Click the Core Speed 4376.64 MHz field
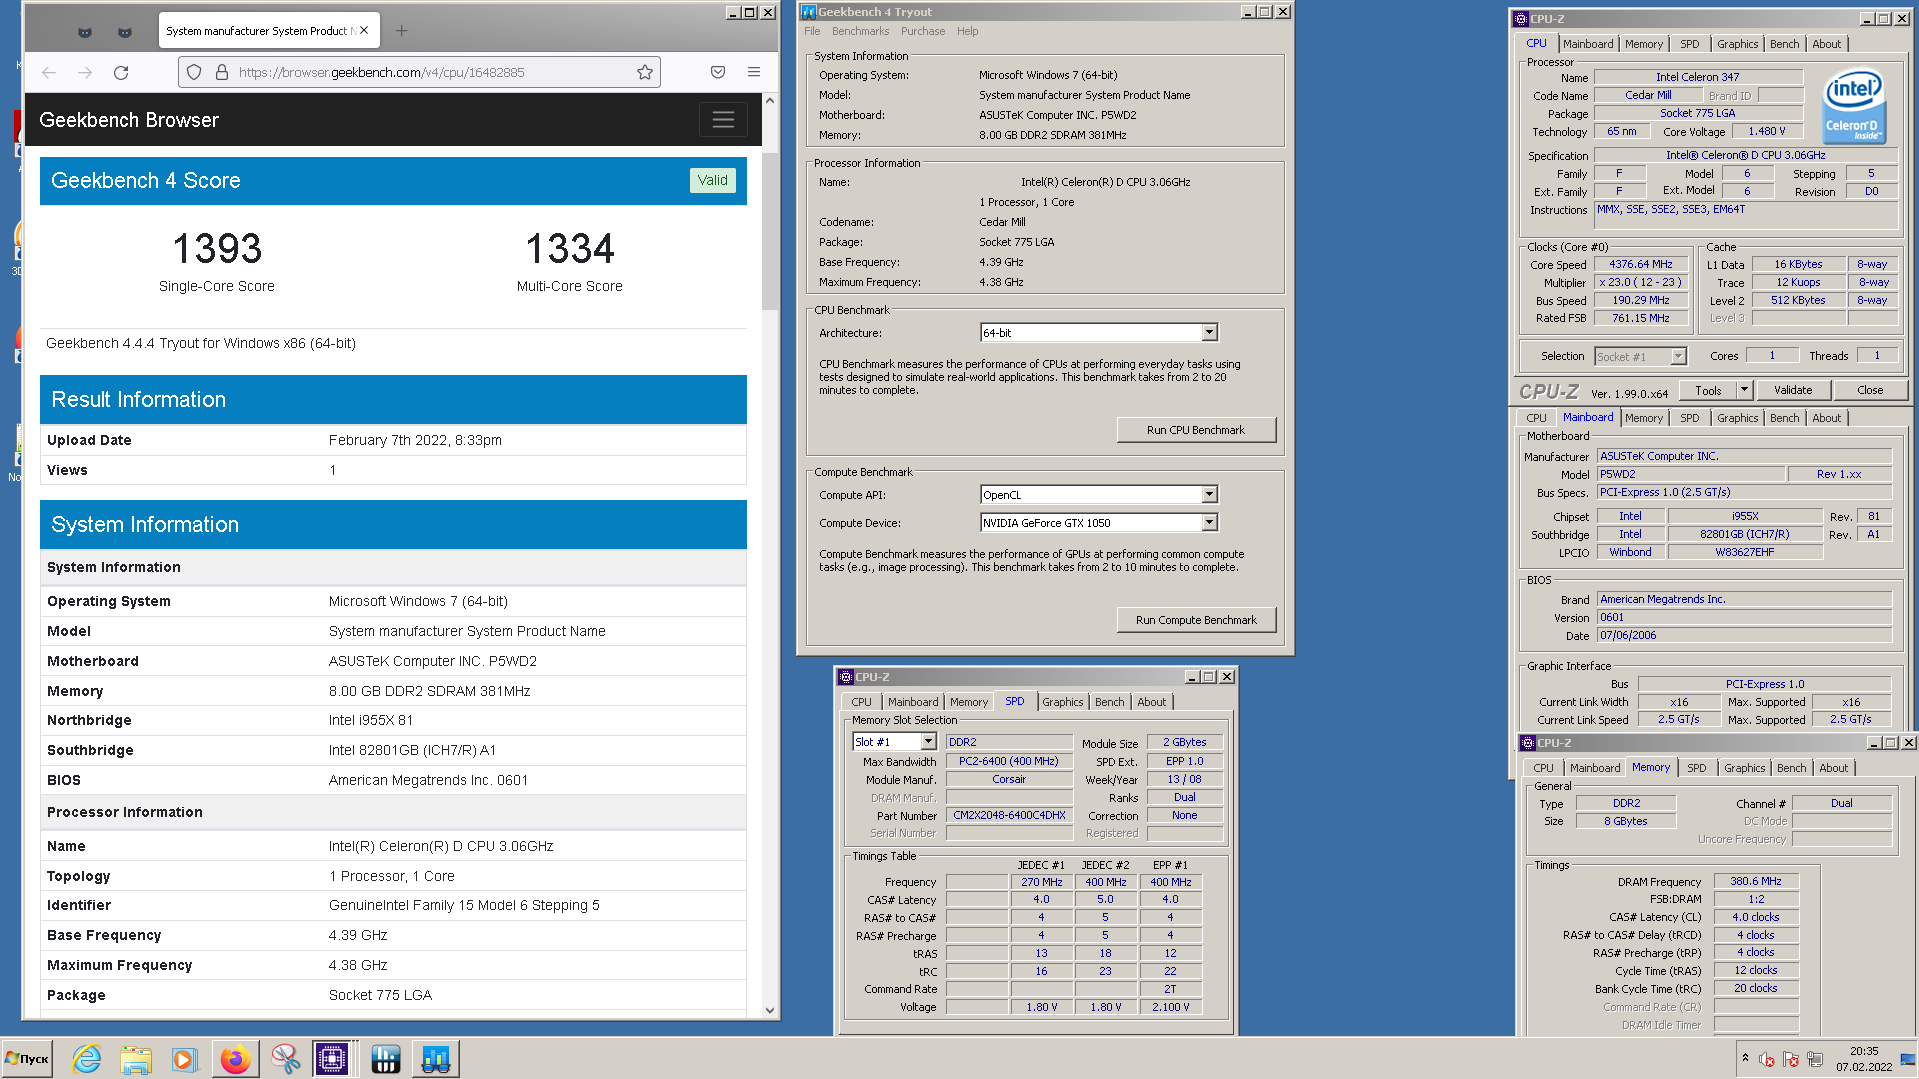 pos(1640,264)
